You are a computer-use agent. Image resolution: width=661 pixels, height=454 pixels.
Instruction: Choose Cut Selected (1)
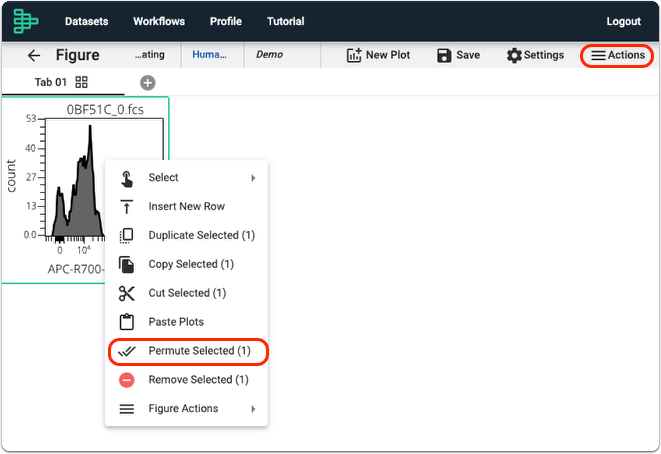[x=186, y=293]
